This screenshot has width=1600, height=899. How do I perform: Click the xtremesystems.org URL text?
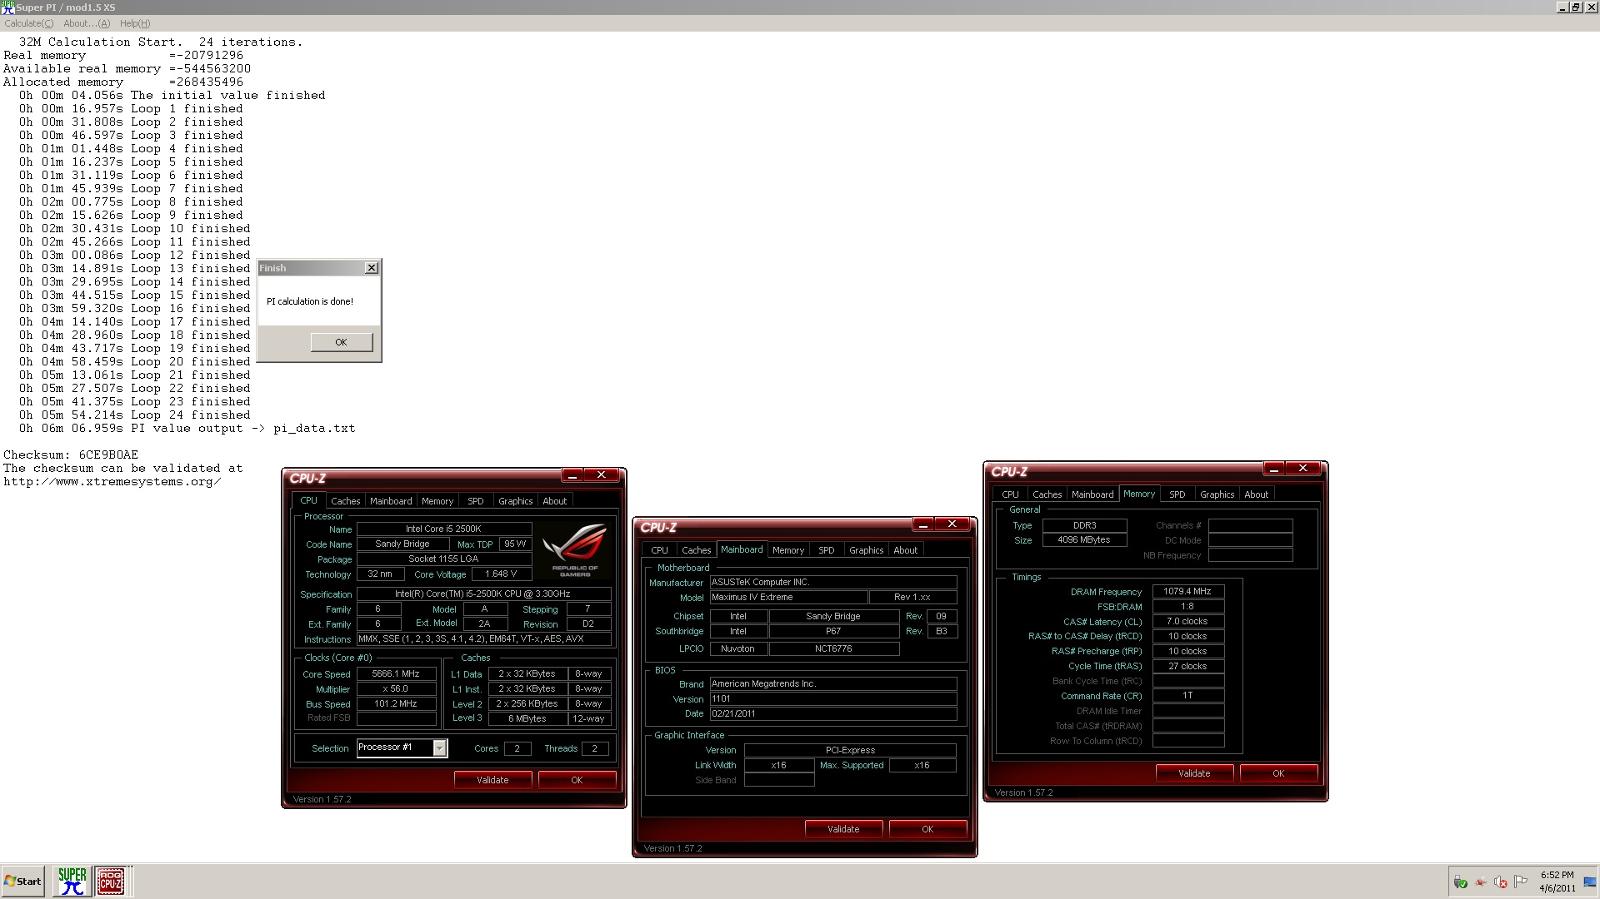(x=112, y=482)
